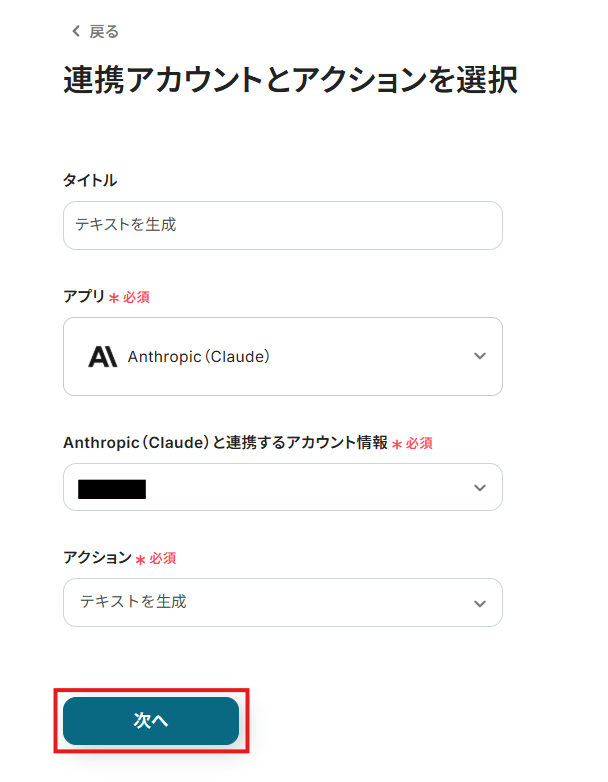Go back via the 戻る link
608x782 pixels.
pos(104,32)
